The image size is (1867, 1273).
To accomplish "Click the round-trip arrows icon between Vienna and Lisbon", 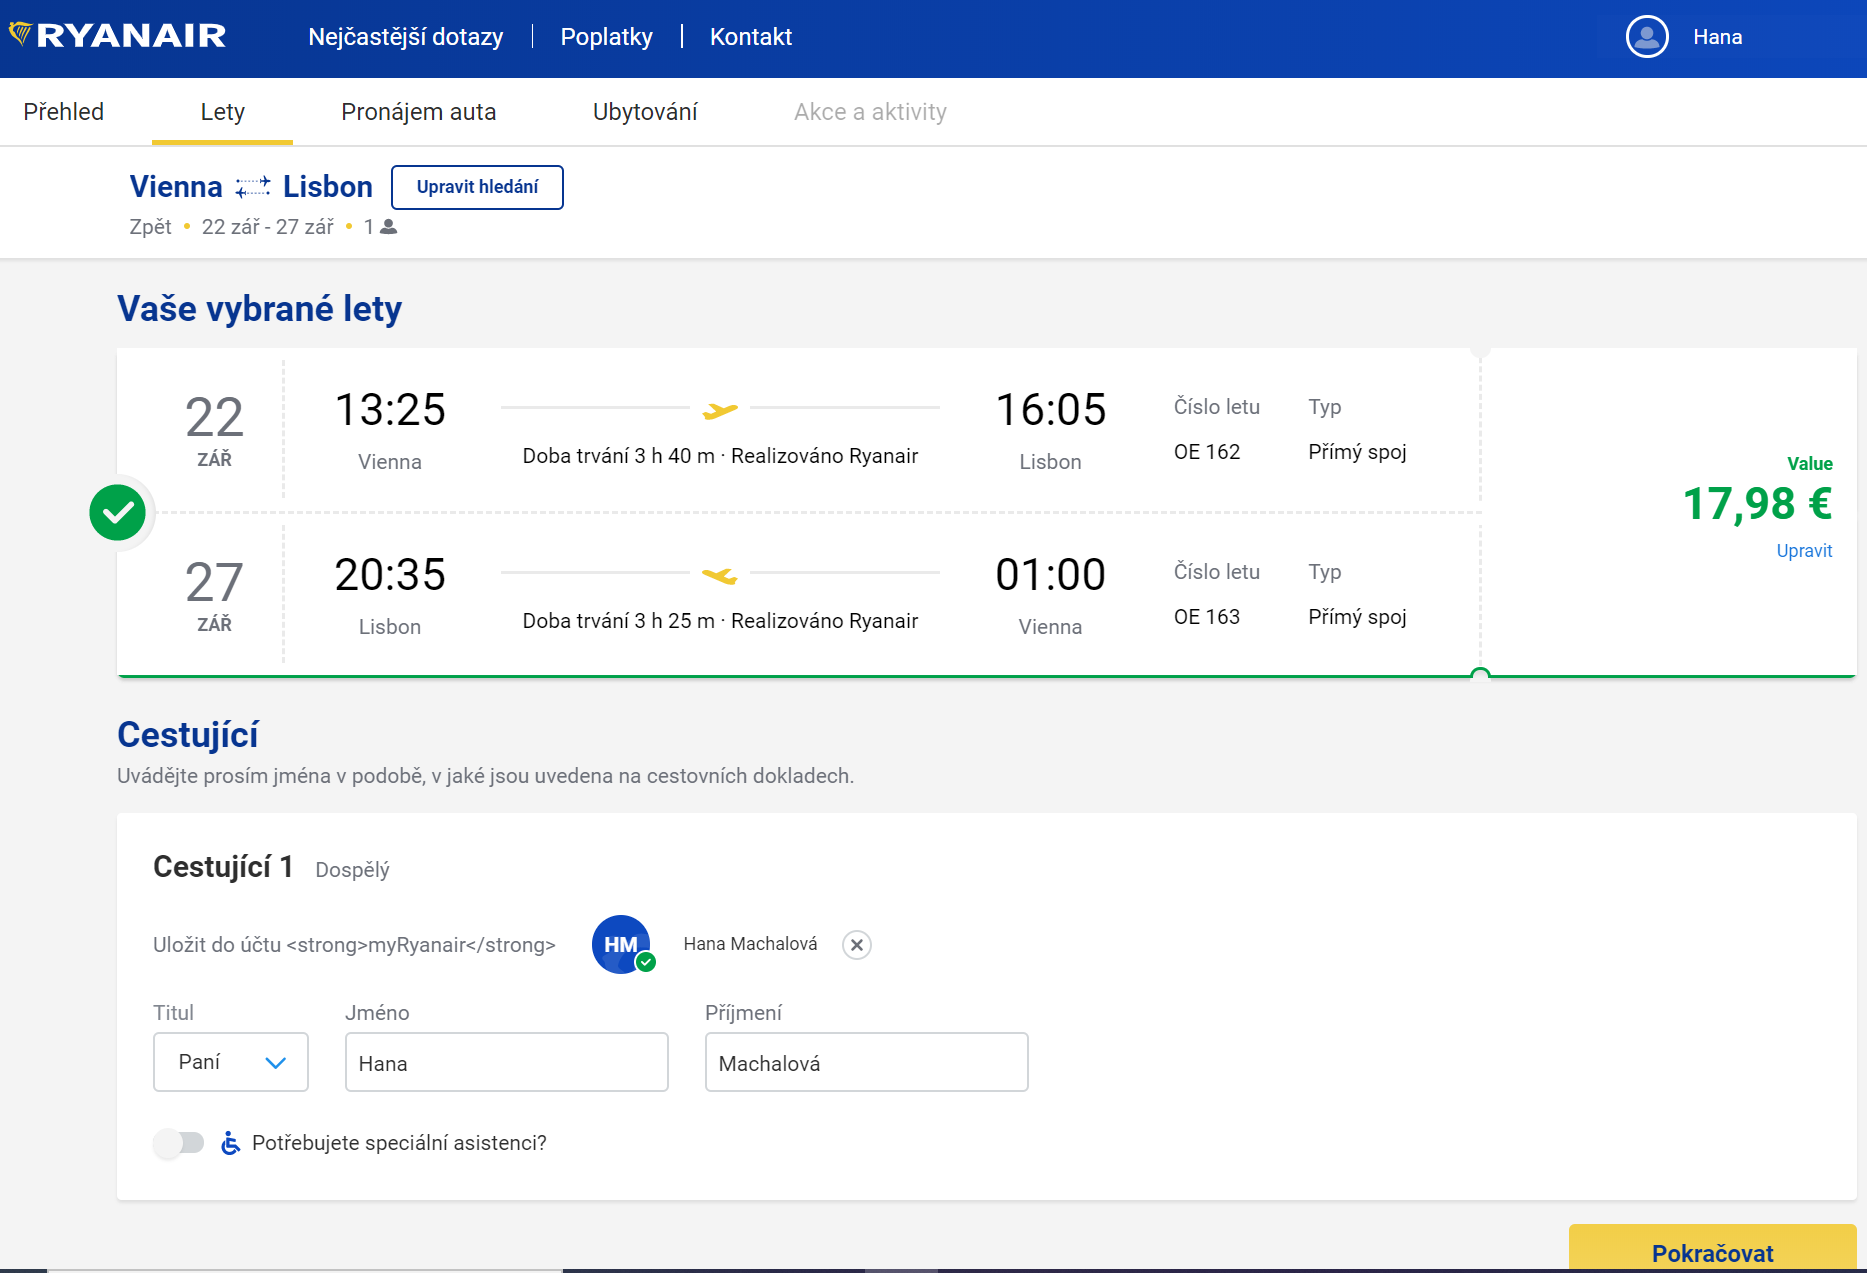I will (x=253, y=187).
